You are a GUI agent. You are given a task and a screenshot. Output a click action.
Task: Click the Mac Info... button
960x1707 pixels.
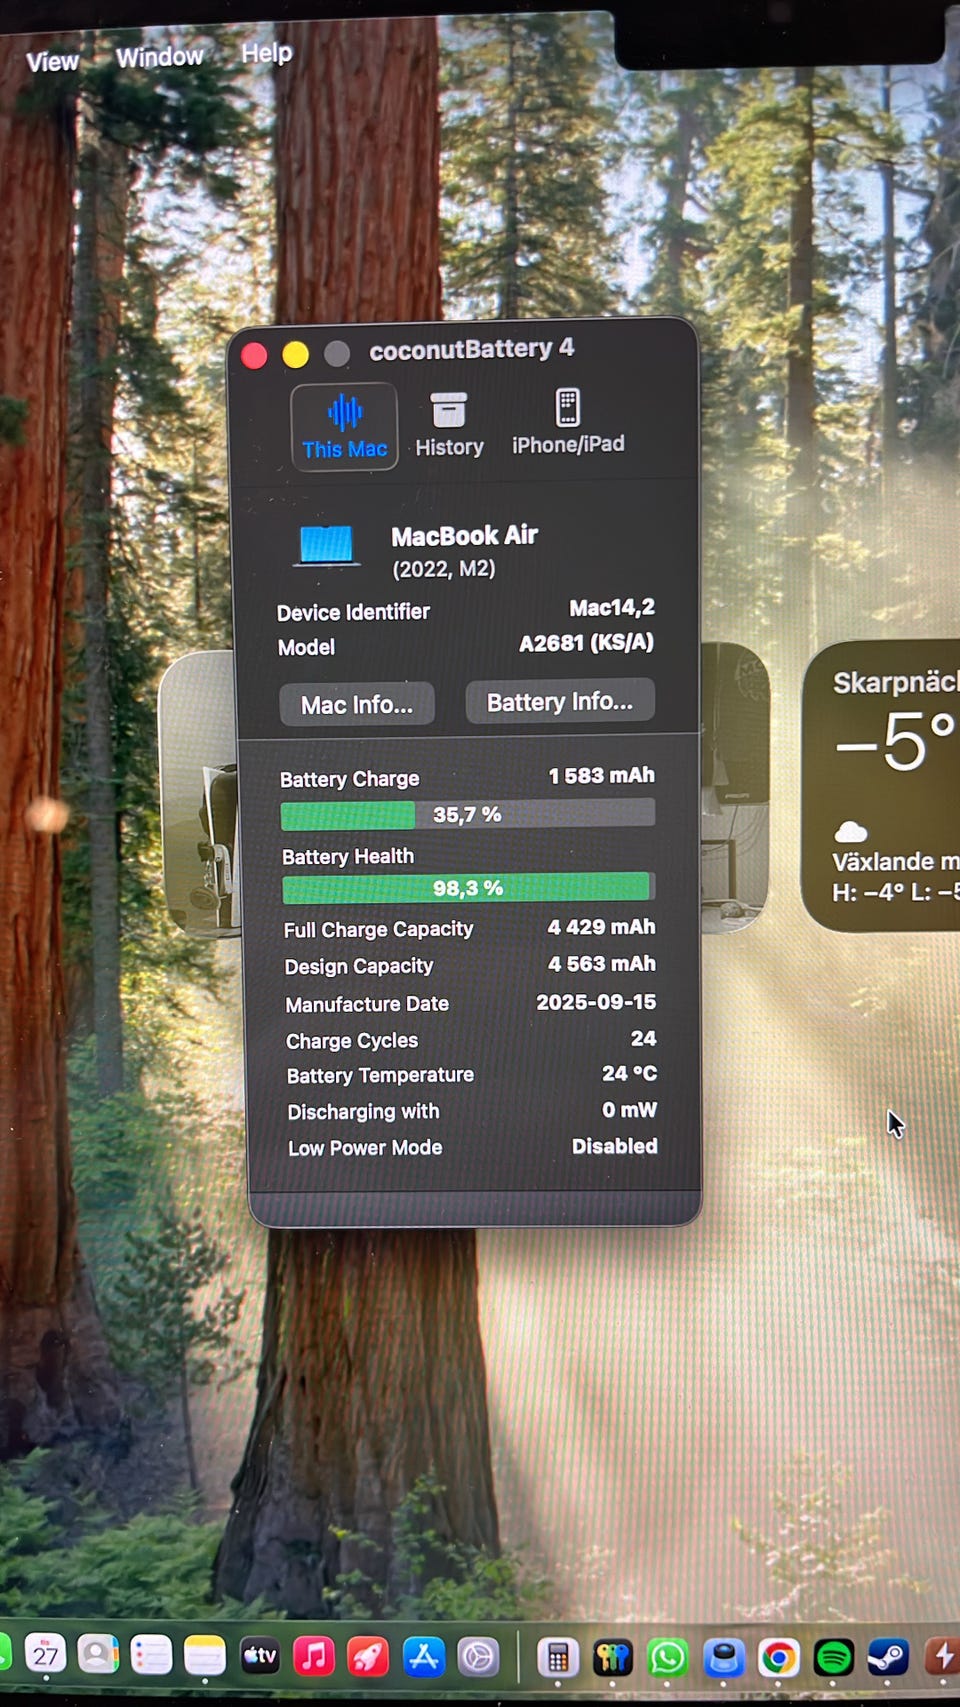pyautogui.click(x=357, y=705)
